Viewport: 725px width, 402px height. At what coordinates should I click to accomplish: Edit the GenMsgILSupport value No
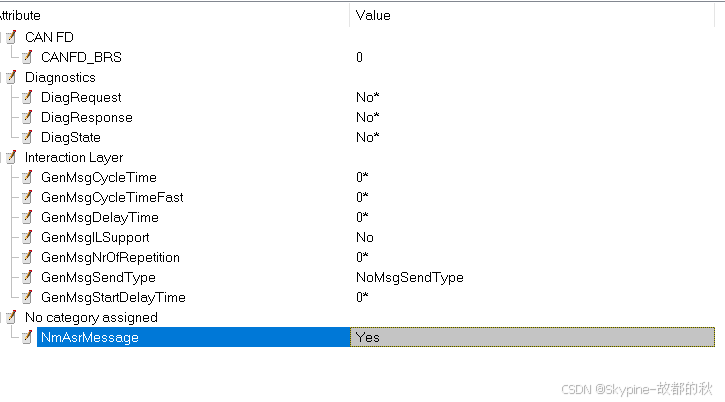pos(365,237)
